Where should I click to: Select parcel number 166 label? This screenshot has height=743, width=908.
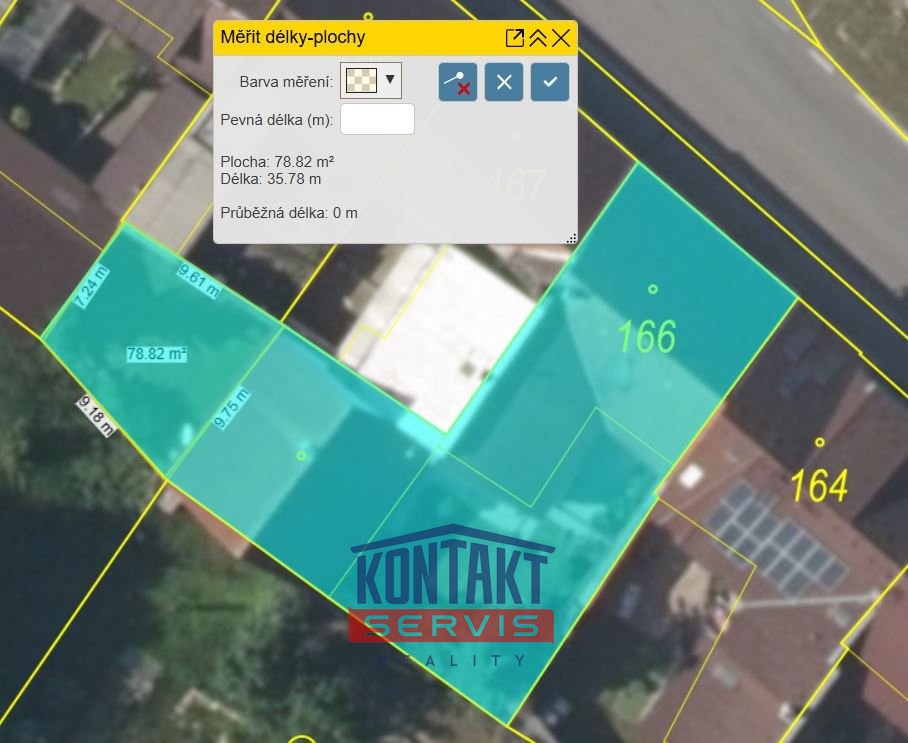click(647, 337)
